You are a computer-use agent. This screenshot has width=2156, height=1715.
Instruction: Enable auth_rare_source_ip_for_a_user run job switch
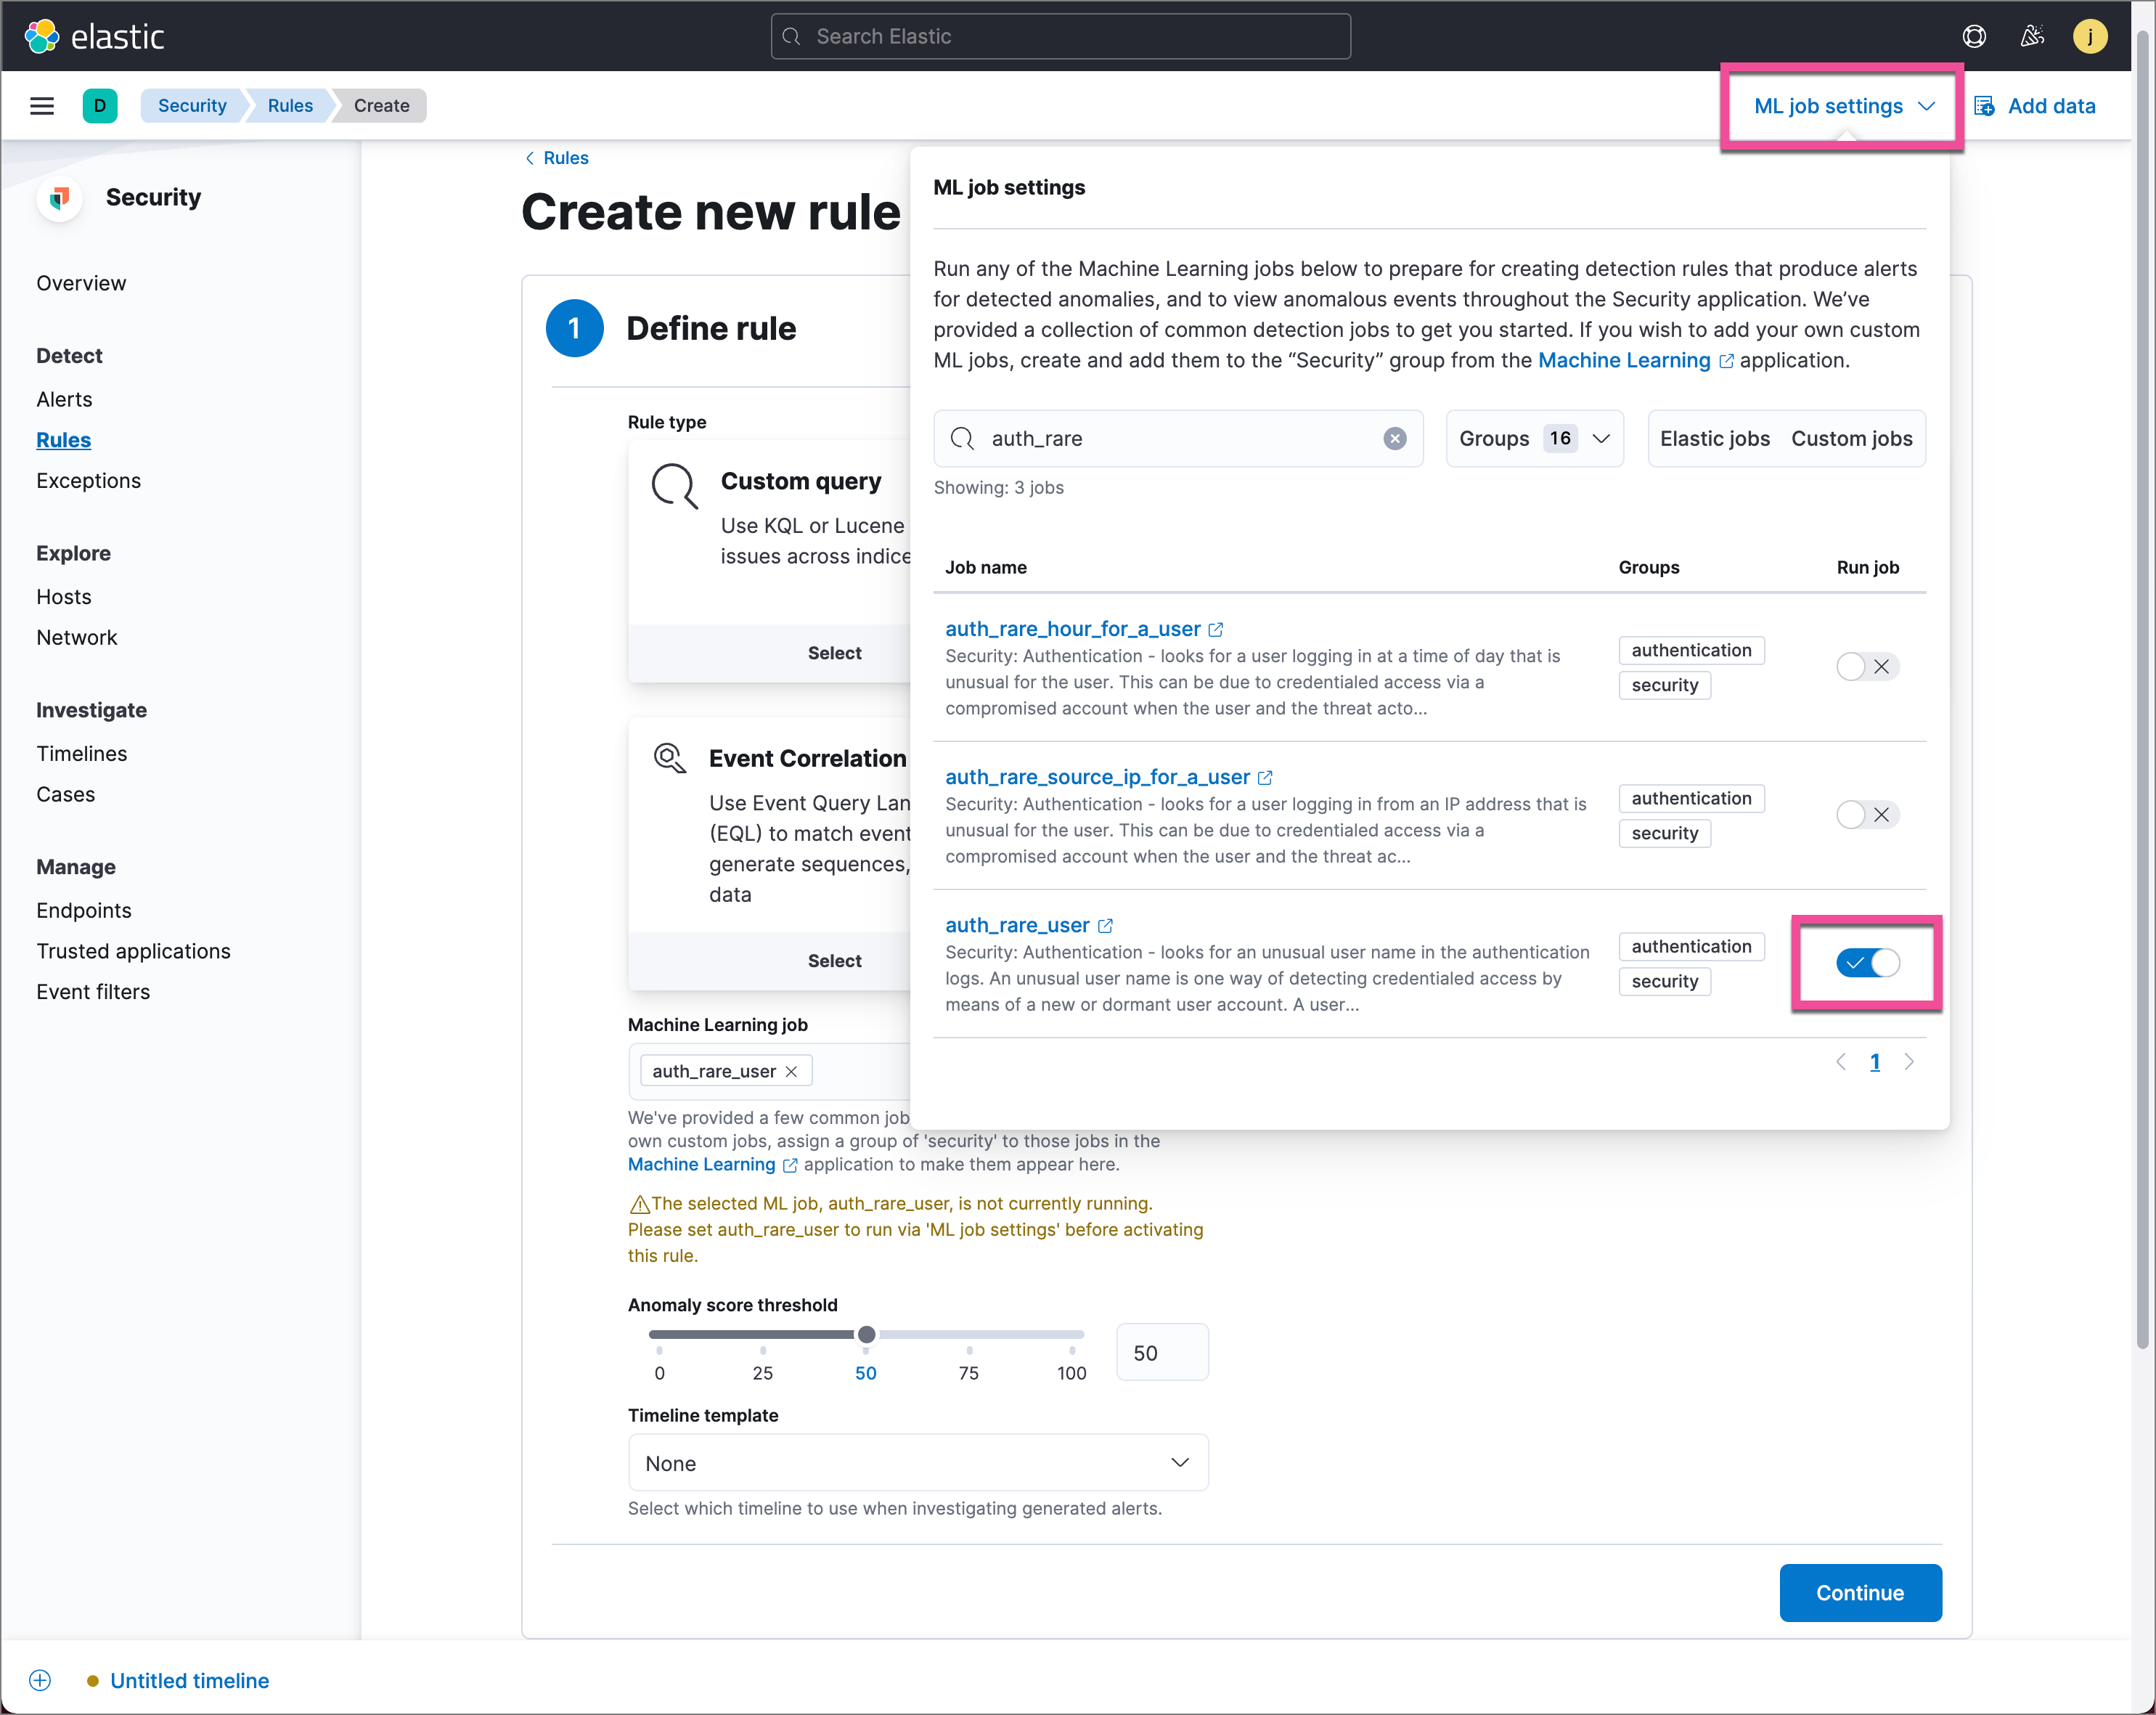click(1866, 815)
